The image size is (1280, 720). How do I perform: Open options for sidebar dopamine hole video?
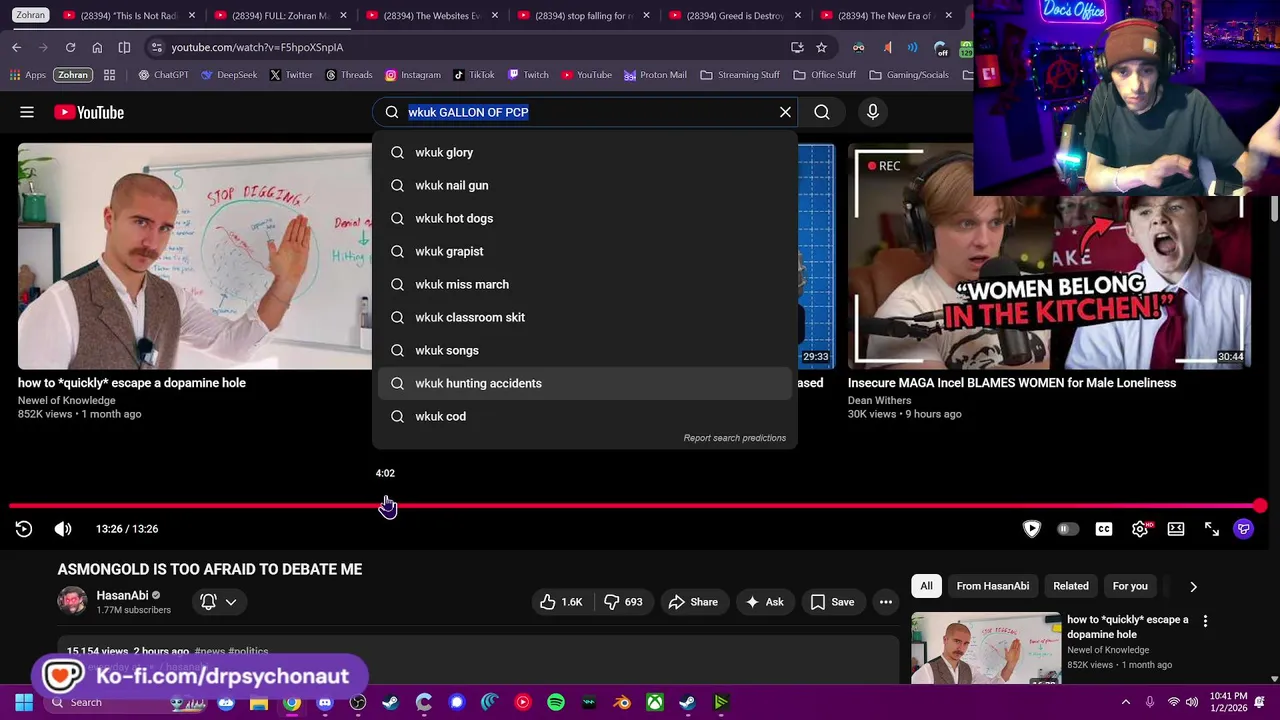pyautogui.click(x=1205, y=621)
